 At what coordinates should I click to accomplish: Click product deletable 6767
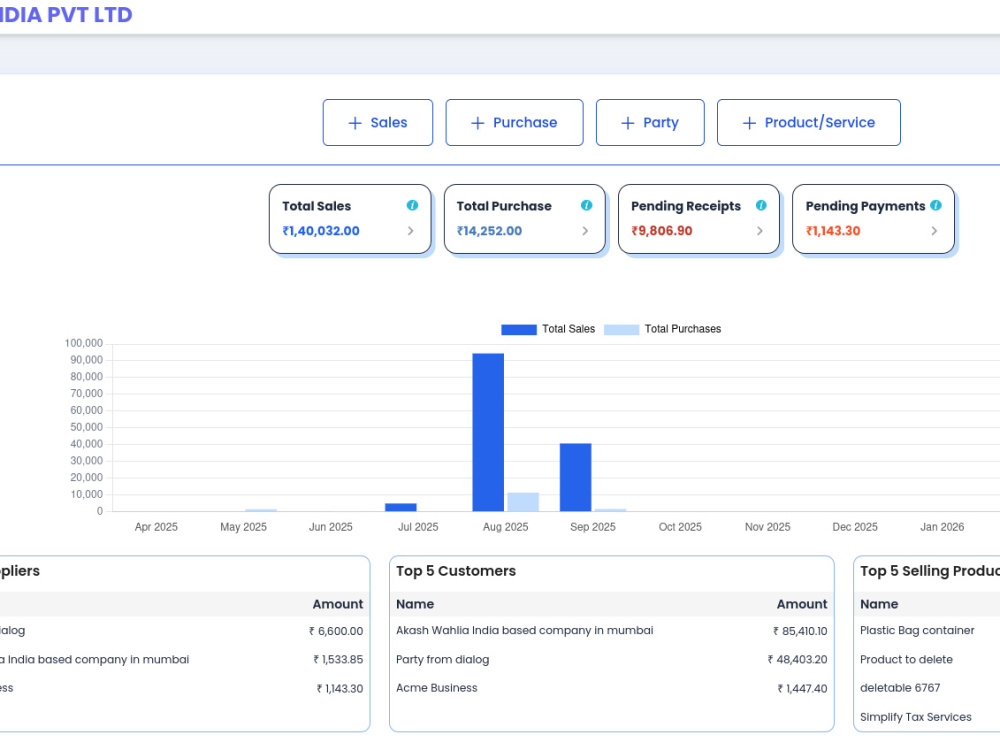[900, 688]
